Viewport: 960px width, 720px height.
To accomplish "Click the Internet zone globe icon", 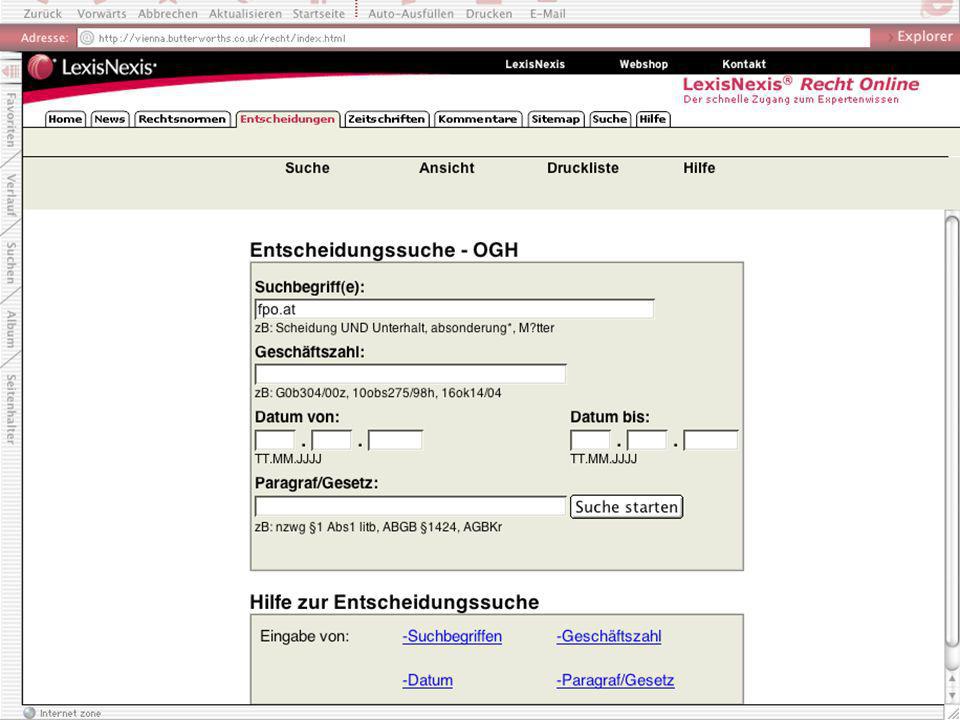I will point(29,713).
